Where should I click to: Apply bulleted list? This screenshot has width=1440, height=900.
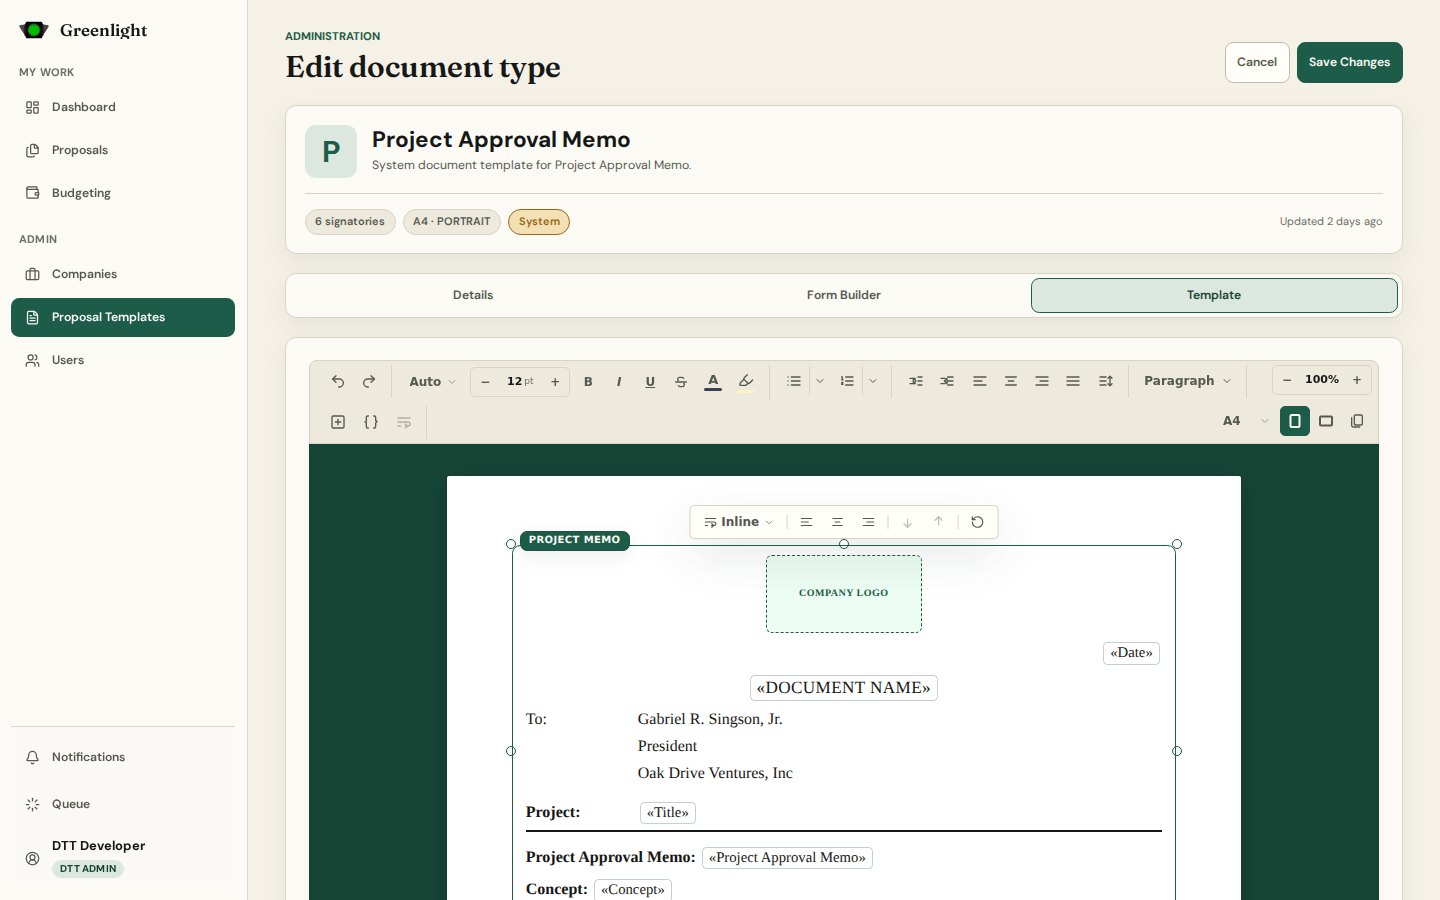[794, 381]
